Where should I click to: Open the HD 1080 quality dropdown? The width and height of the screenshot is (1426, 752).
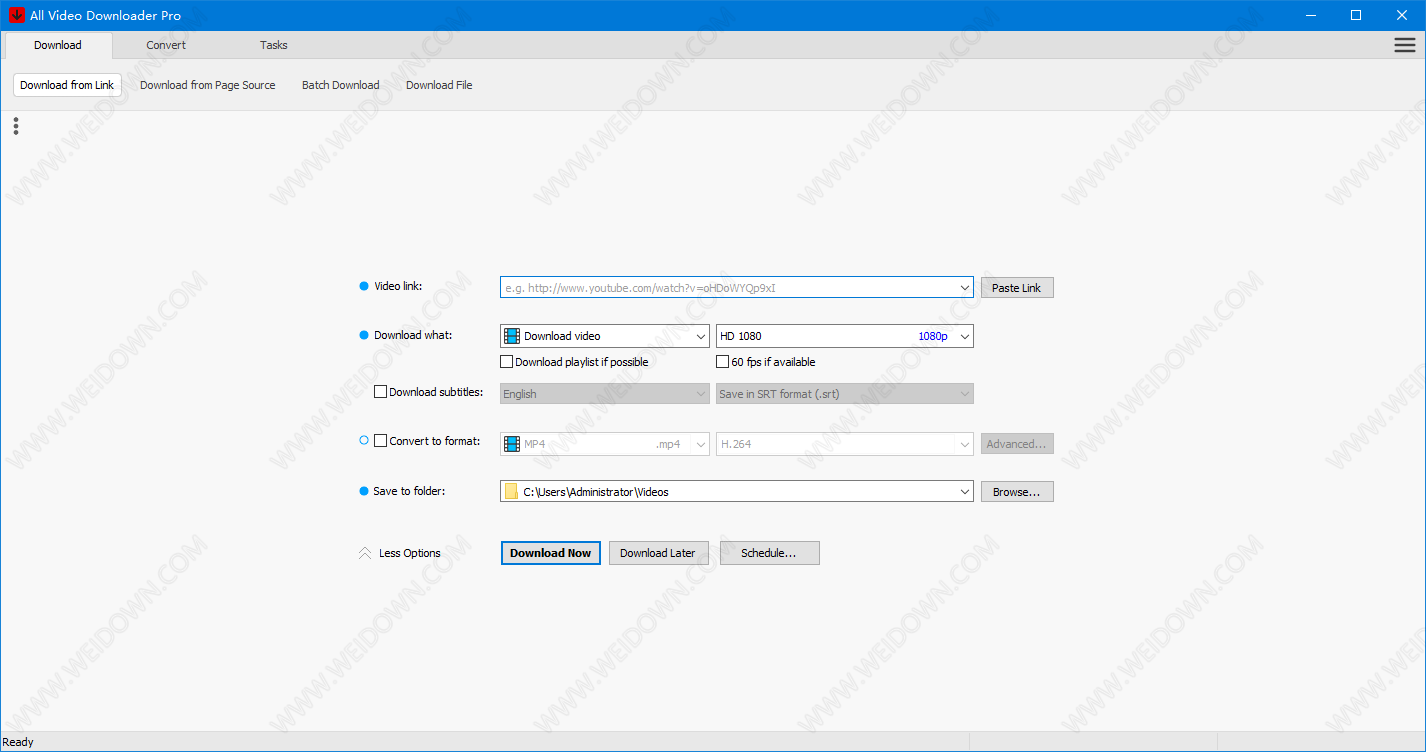[x=845, y=336]
